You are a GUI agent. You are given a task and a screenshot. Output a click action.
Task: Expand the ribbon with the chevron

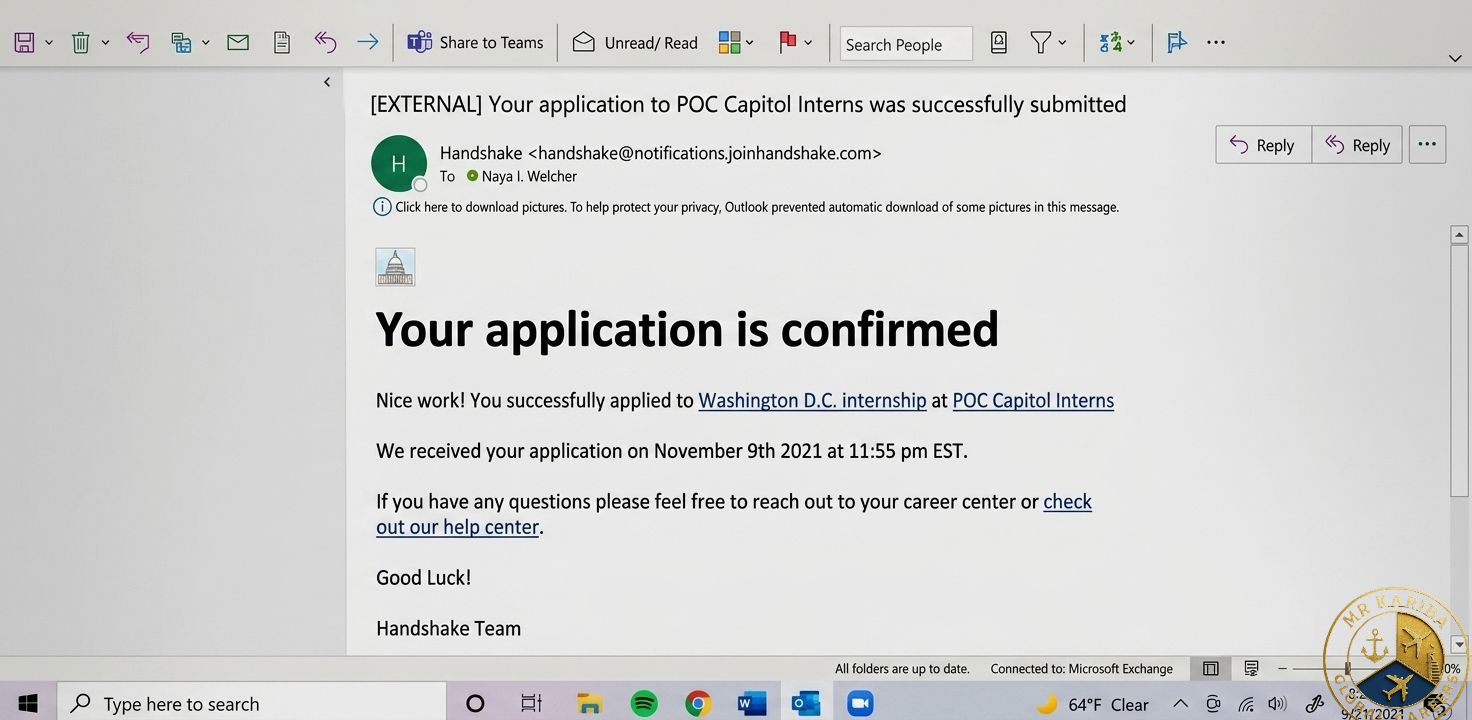click(x=1455, y=59)
